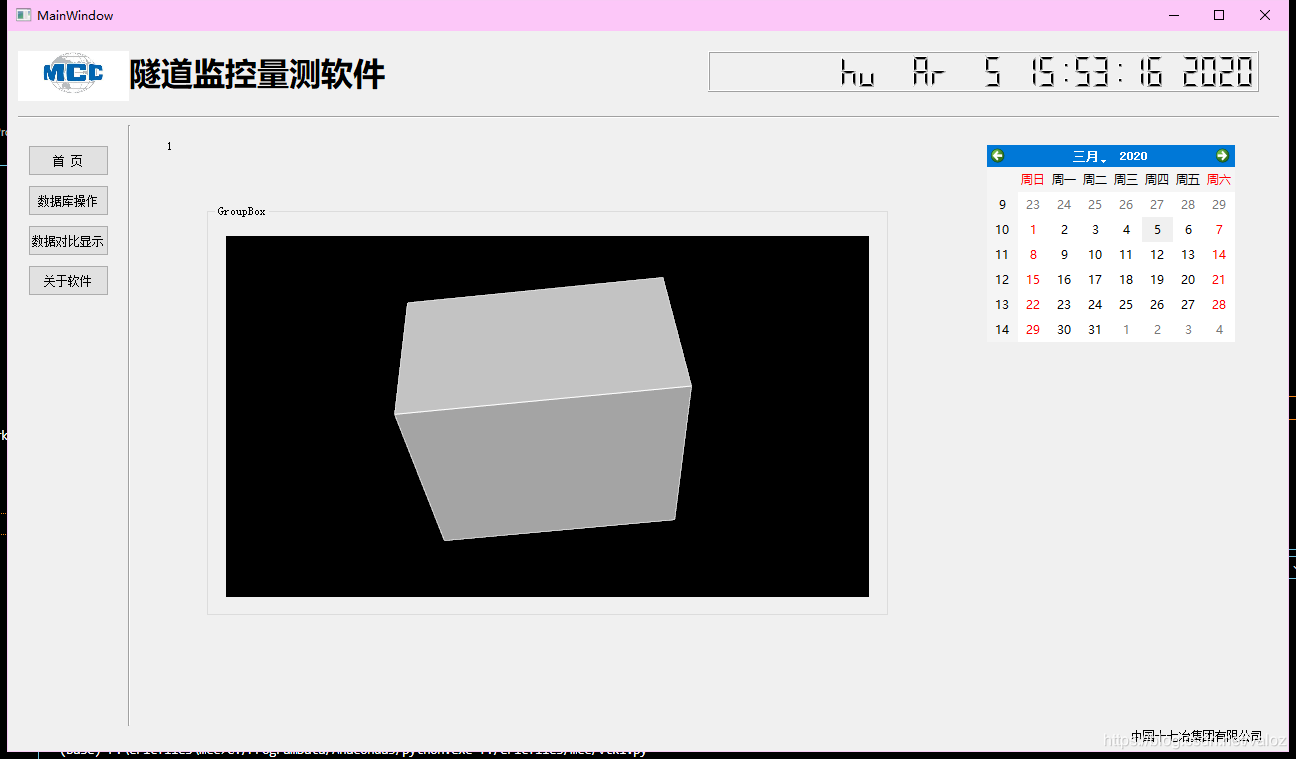Open 数据库操作 database operations

tap(68, 201)
